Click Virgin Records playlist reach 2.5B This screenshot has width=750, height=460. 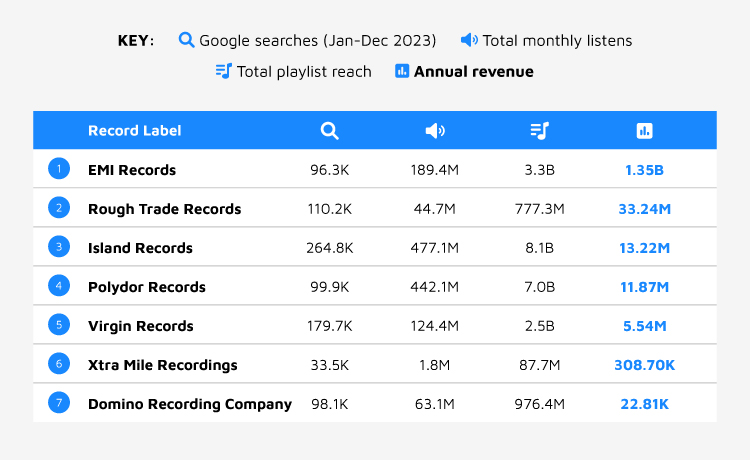540,326
